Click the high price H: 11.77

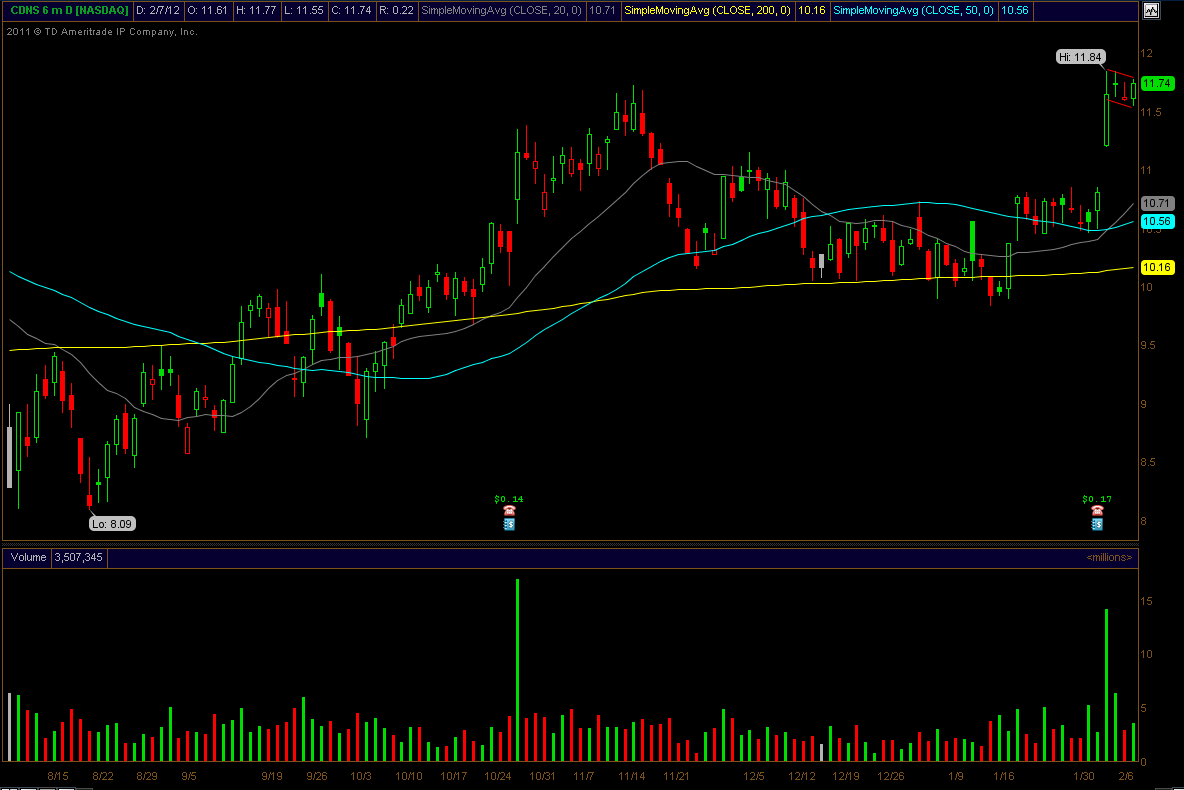tap(256, 11)
